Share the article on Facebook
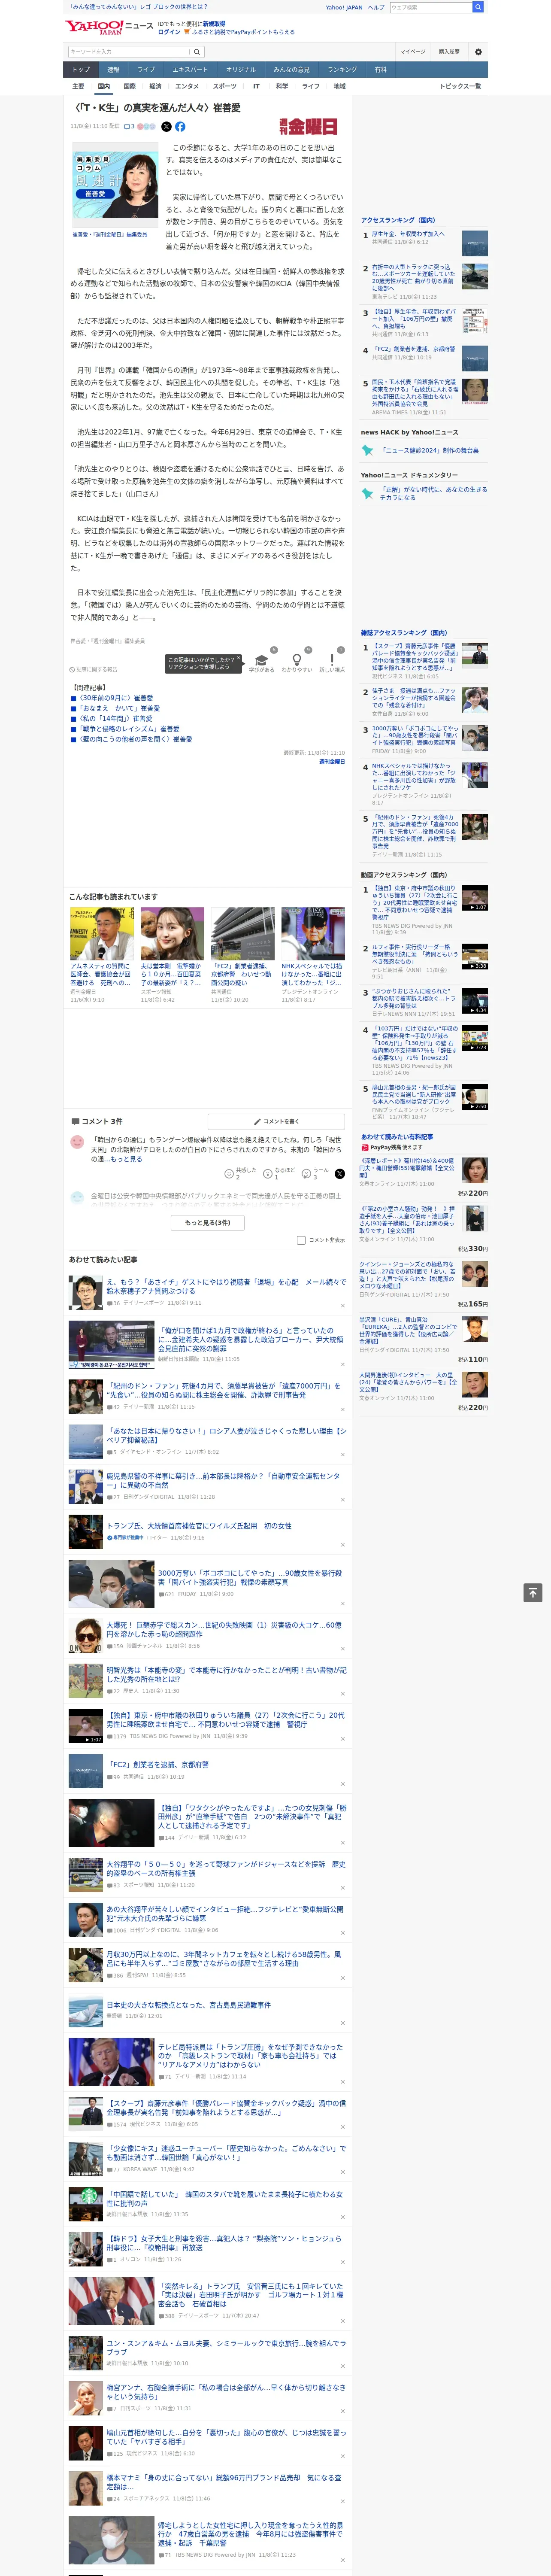This screenshot has width=551, height=2576. [180, 127]
